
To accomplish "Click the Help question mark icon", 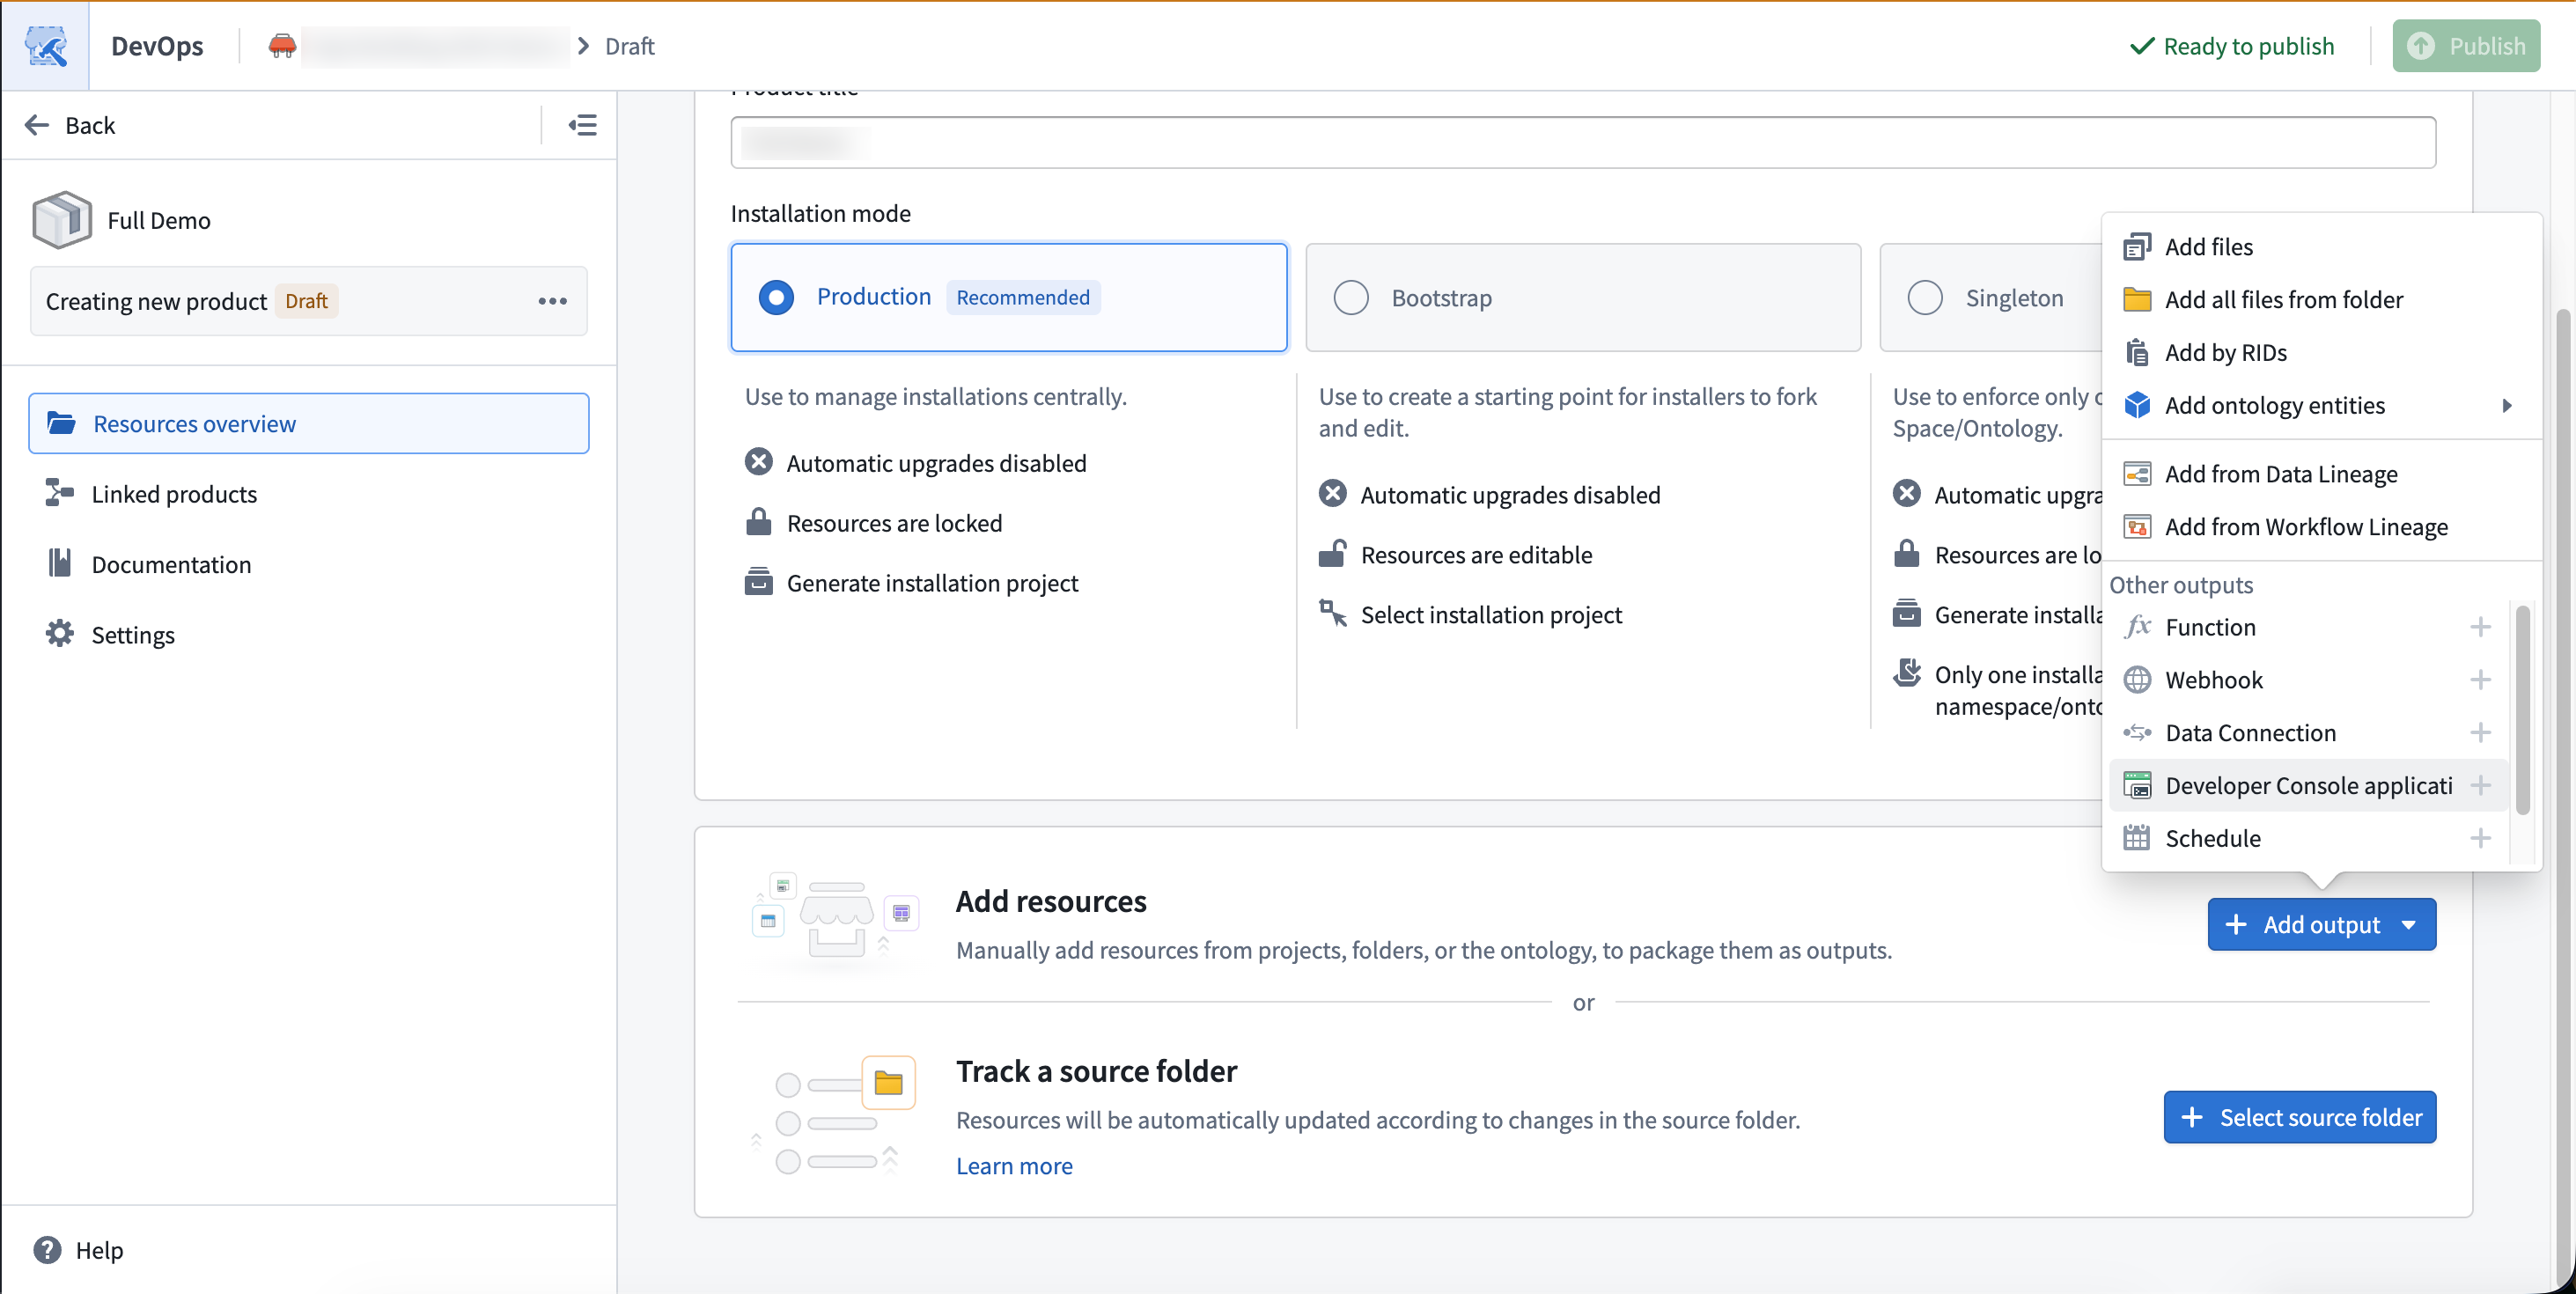I will 47,1250.
